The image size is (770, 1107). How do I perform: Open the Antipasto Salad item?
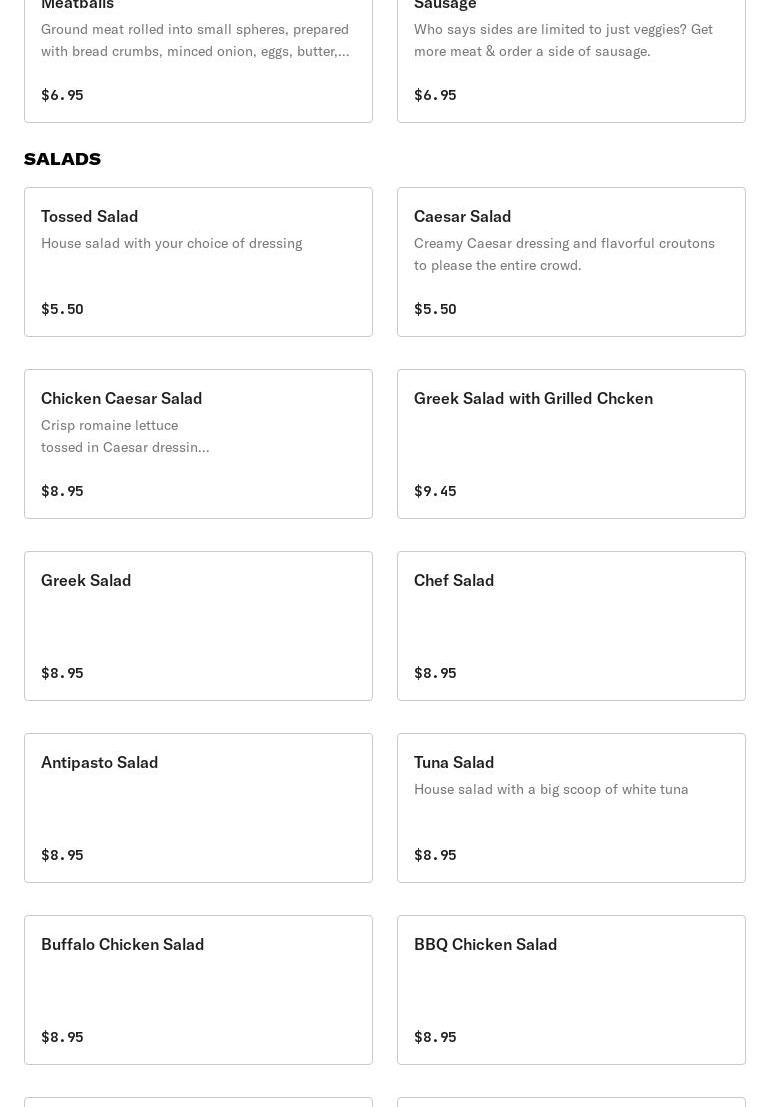pyautogui.click(x=198, y=808)
